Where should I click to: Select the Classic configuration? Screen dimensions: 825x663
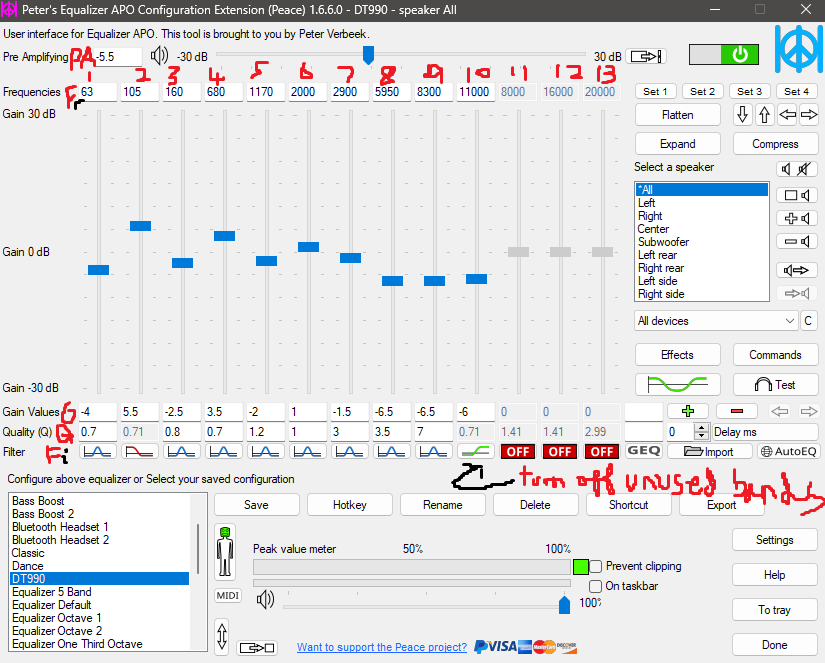point(99,553)
